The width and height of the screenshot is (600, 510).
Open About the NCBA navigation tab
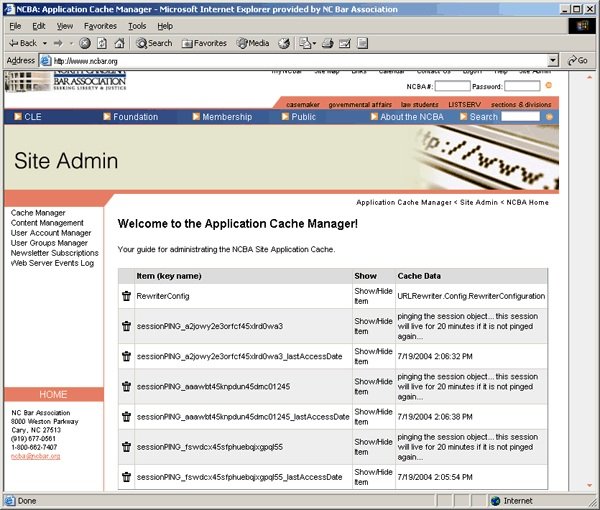(x=407, y=117)
